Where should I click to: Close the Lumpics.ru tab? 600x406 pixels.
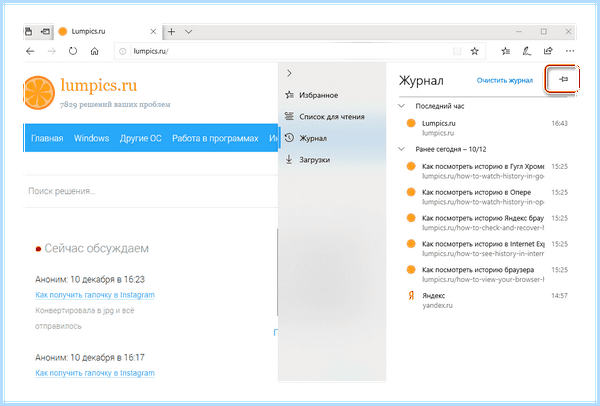[x=153, y=32]
